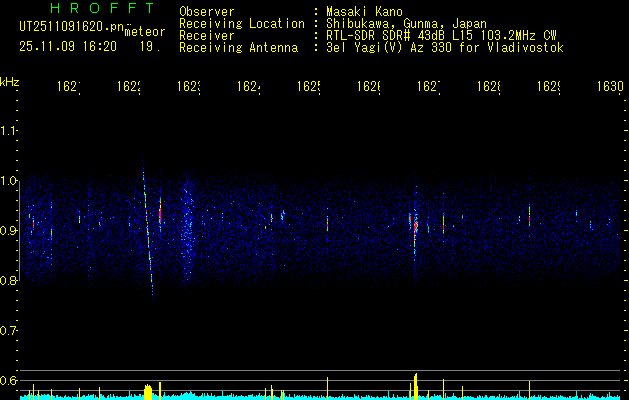Select the location Shibukawa, Gunma, Japan
Screen dimensions: 629x400
pyautogui.click(x=406, y=24)
